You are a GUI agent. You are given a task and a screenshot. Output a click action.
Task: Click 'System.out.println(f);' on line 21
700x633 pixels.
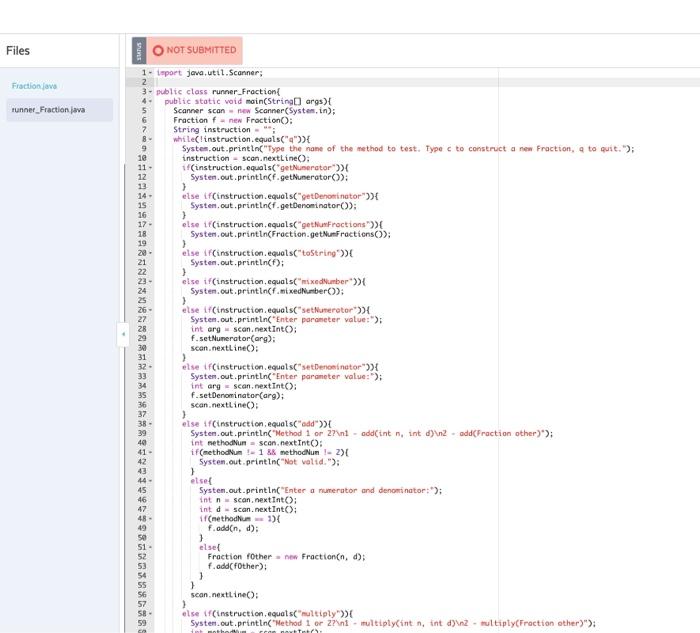237,262
